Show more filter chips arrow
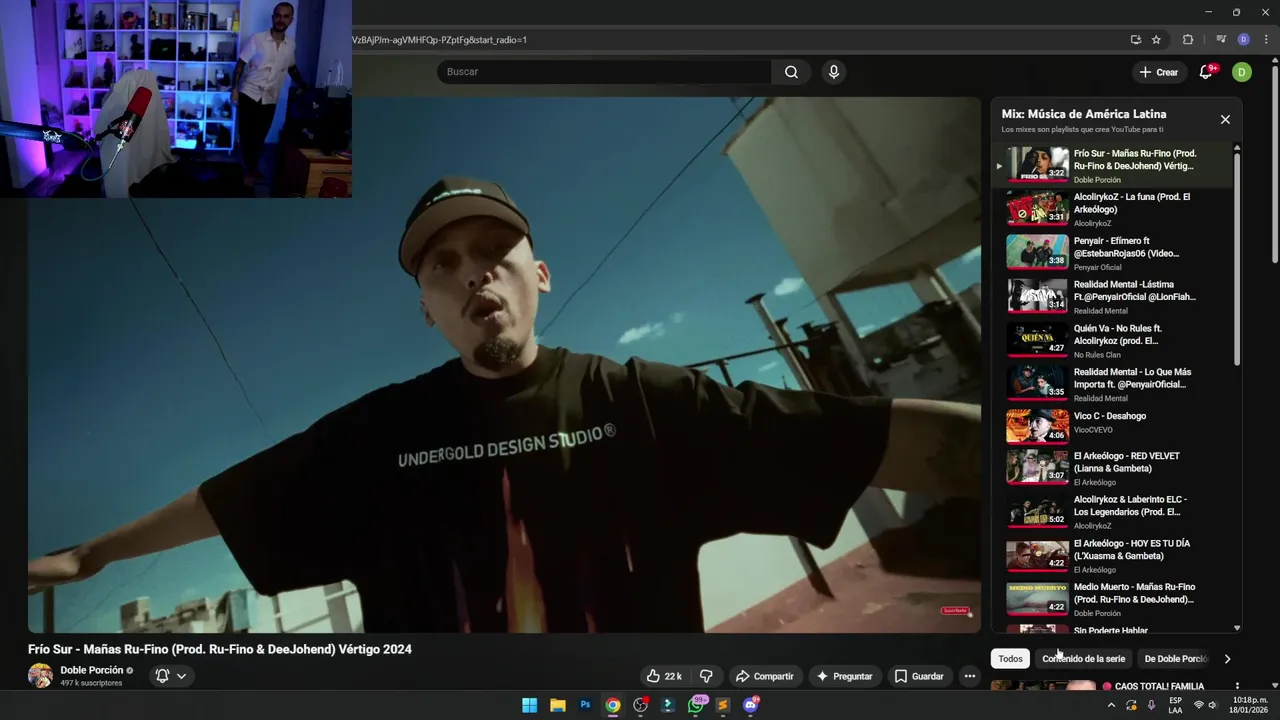 [x=1227, y=659]
